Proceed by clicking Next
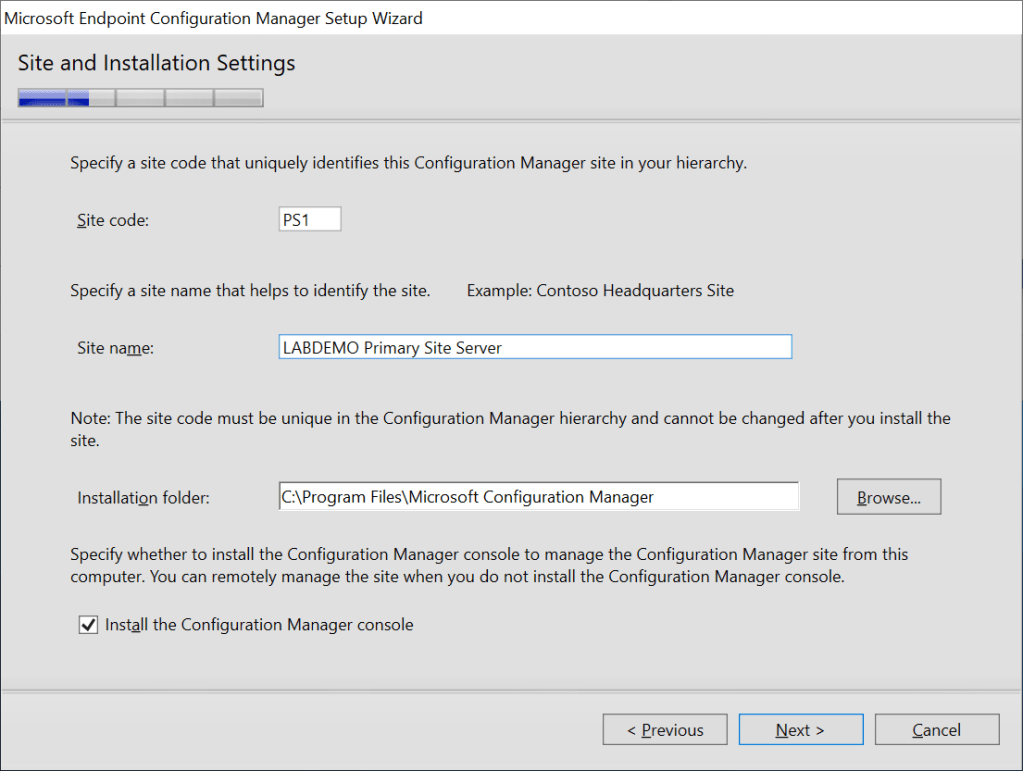Viewport: 1023px width, 771px height. click(x=800, y=730)
